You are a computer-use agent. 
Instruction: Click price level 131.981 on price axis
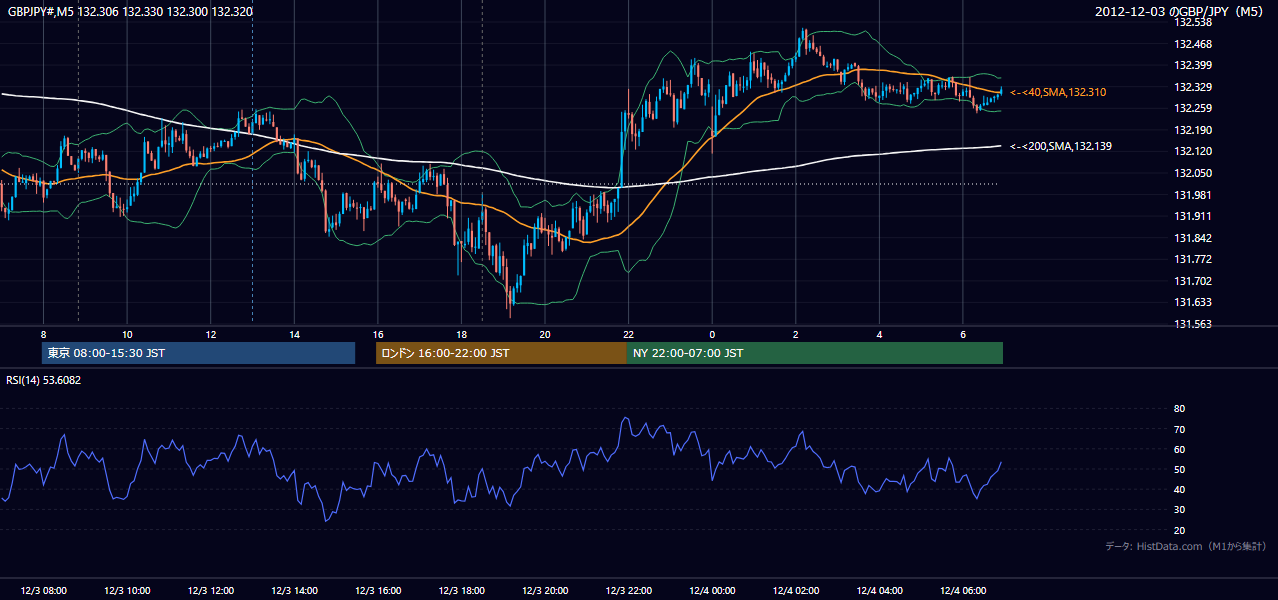(1193, 195)
